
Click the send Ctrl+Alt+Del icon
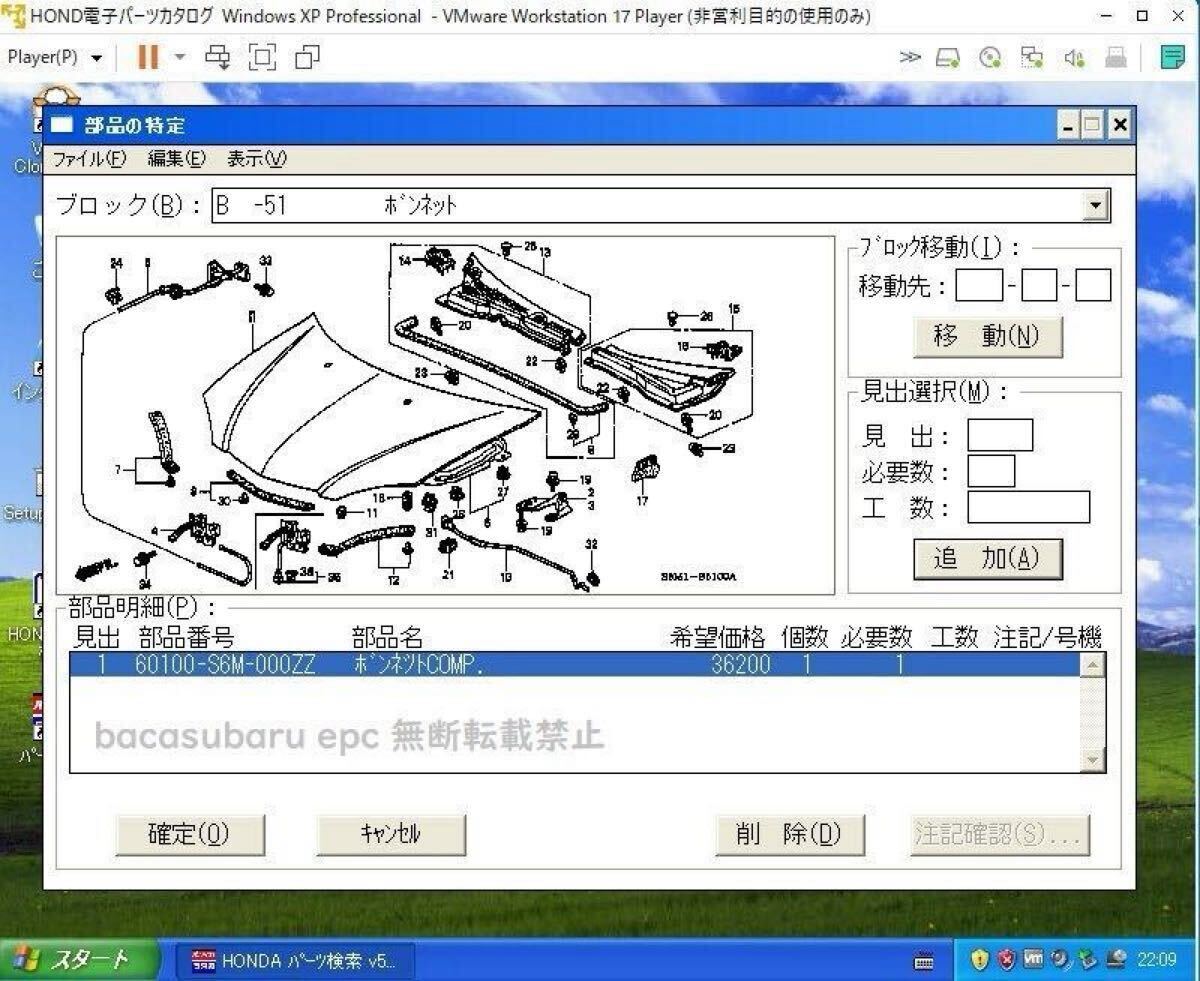217,57
